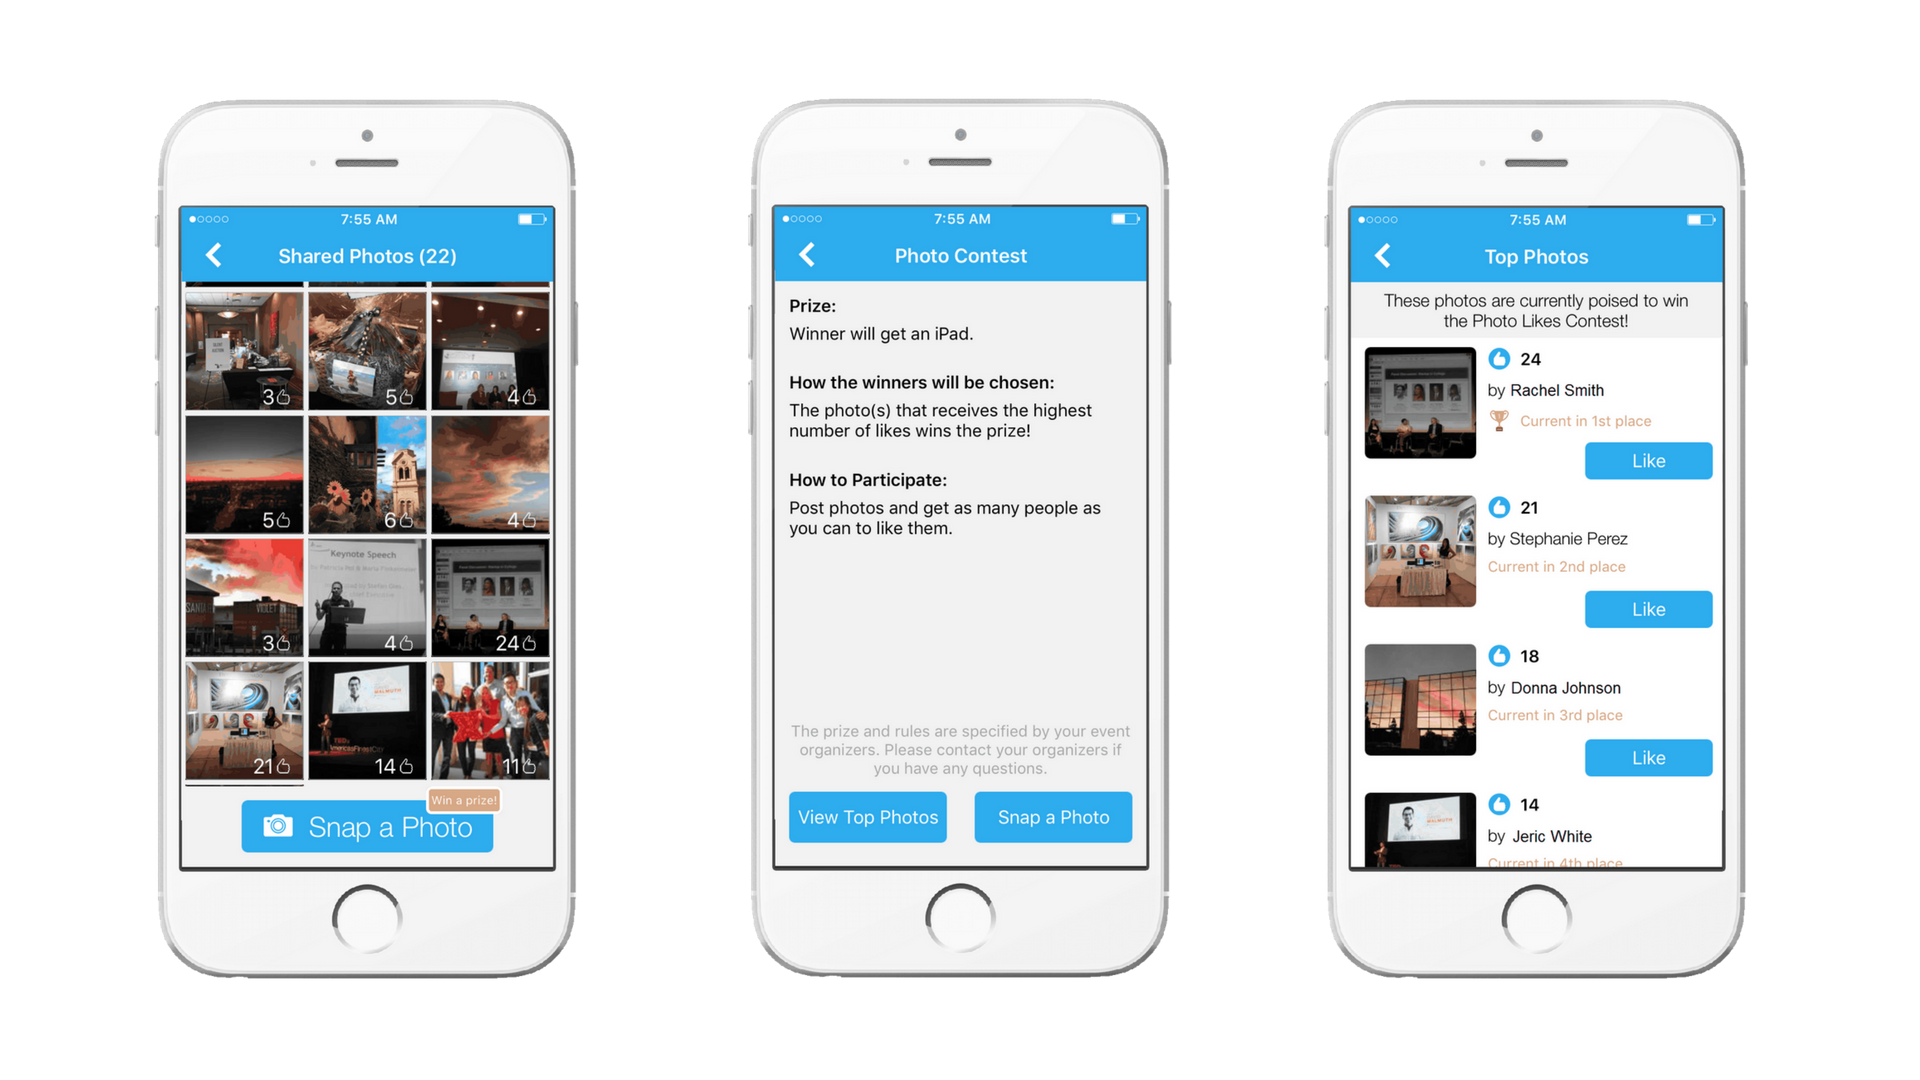Screen dimensions: 1920x1080
Task: Click the back arrow on Photo Contest
Action: (x=802, y=256)
